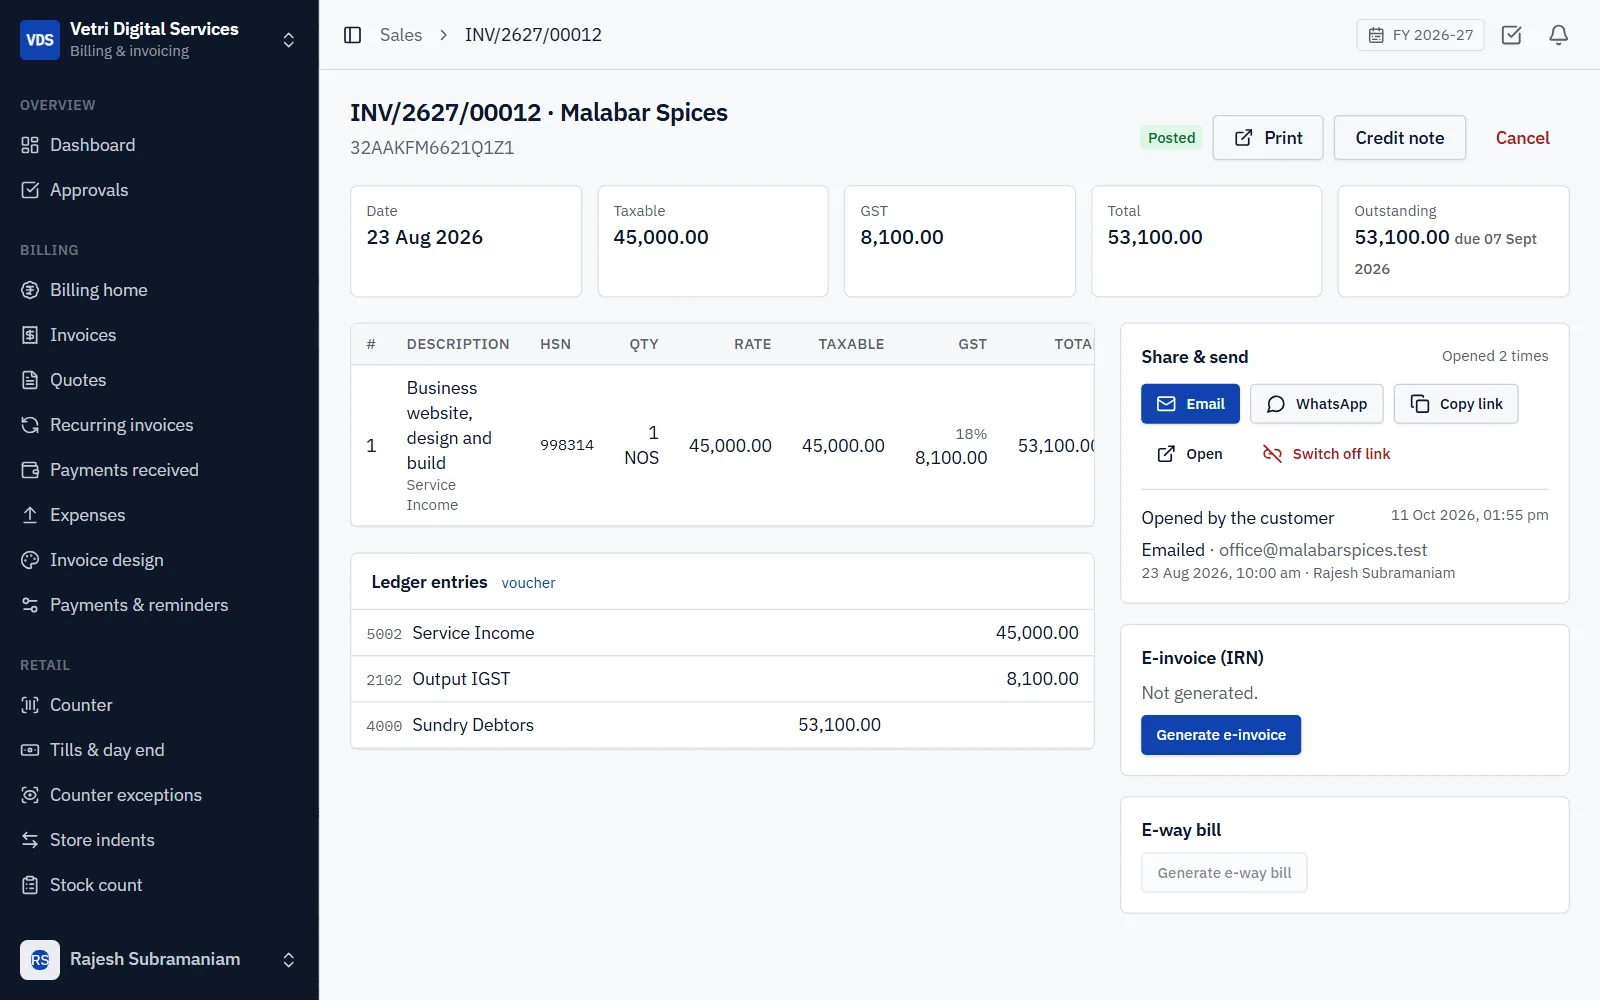This screenshot has height=1000, width=1600.
Task: Click the Payments received wallet icon
Action: (x=30, y=470)
